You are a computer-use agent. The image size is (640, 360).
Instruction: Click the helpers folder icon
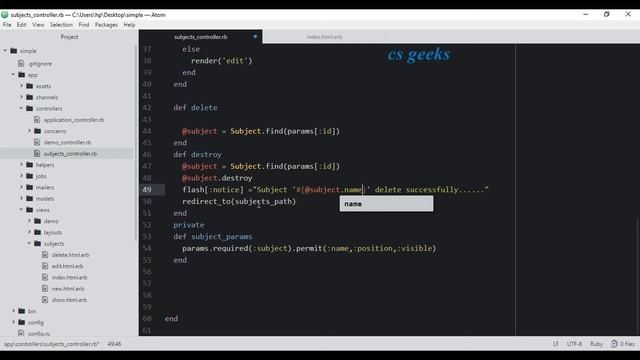tap(29, 164)
